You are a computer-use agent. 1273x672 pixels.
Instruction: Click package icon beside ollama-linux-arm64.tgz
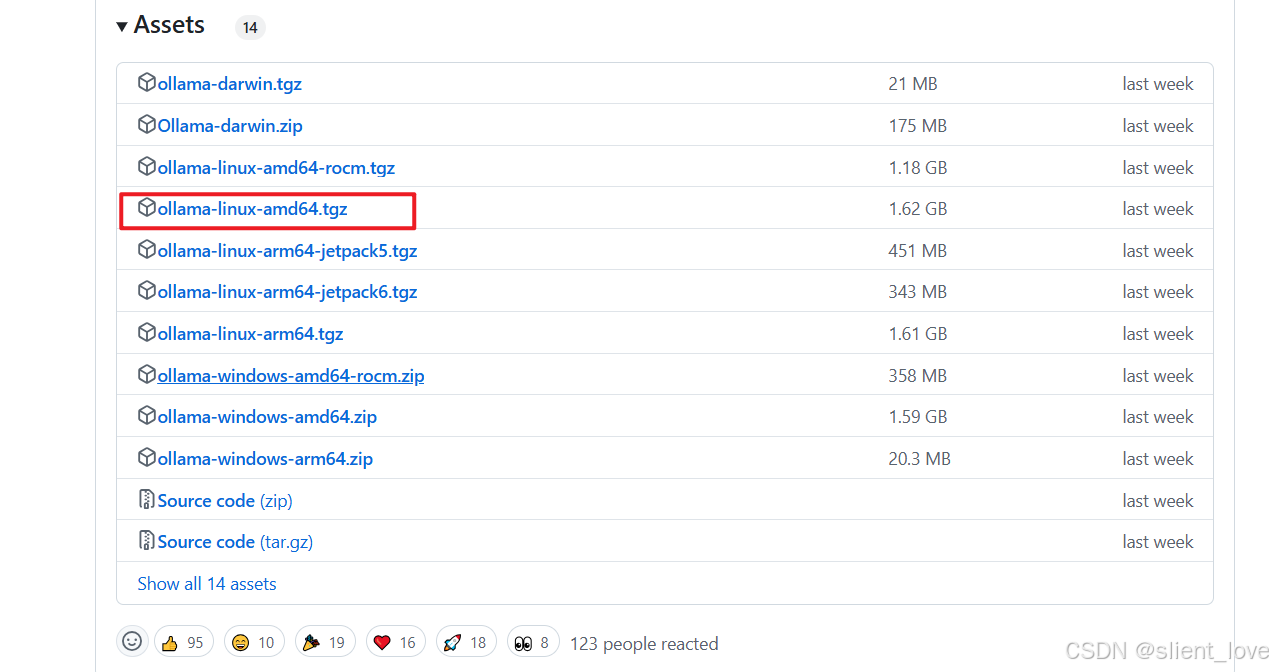pos(147,333)
